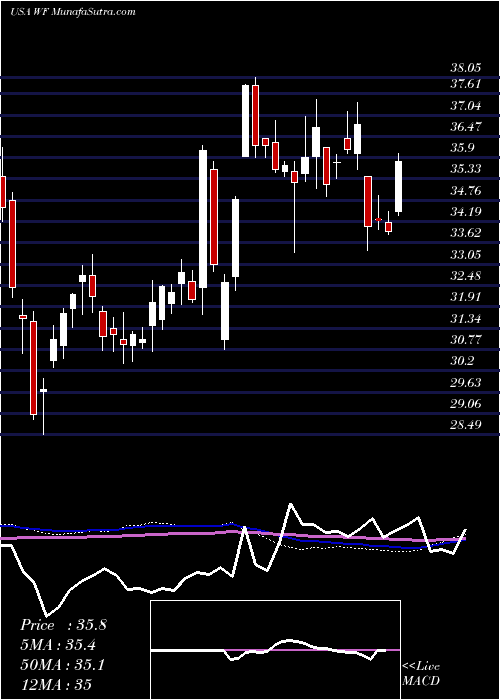Screen dimensions: 500x700
Task: Click the 33.05 price axis label
Action: pos(465,255)
